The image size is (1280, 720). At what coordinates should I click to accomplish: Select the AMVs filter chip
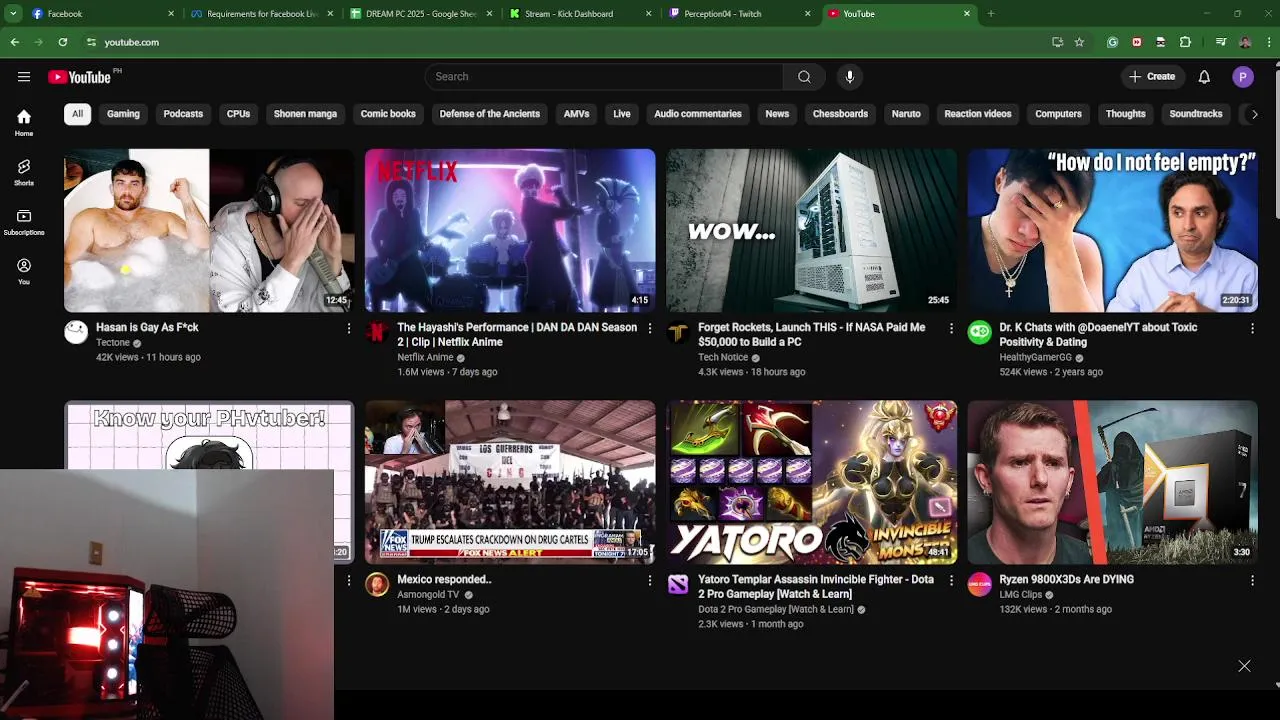(x=576, y=114)
